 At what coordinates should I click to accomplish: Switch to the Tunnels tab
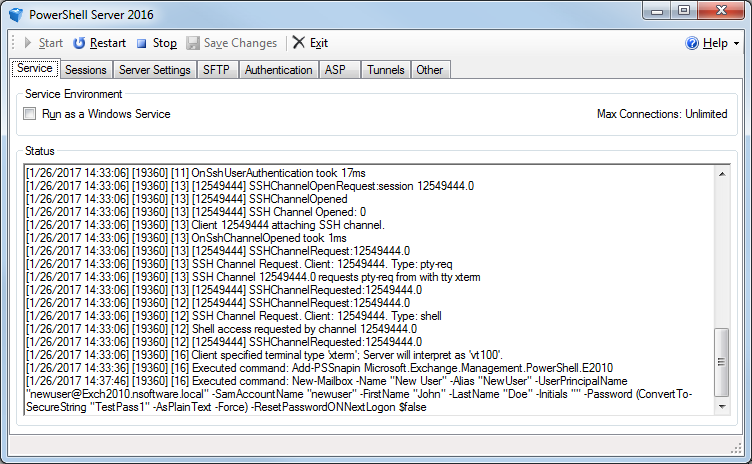point(386,70)
